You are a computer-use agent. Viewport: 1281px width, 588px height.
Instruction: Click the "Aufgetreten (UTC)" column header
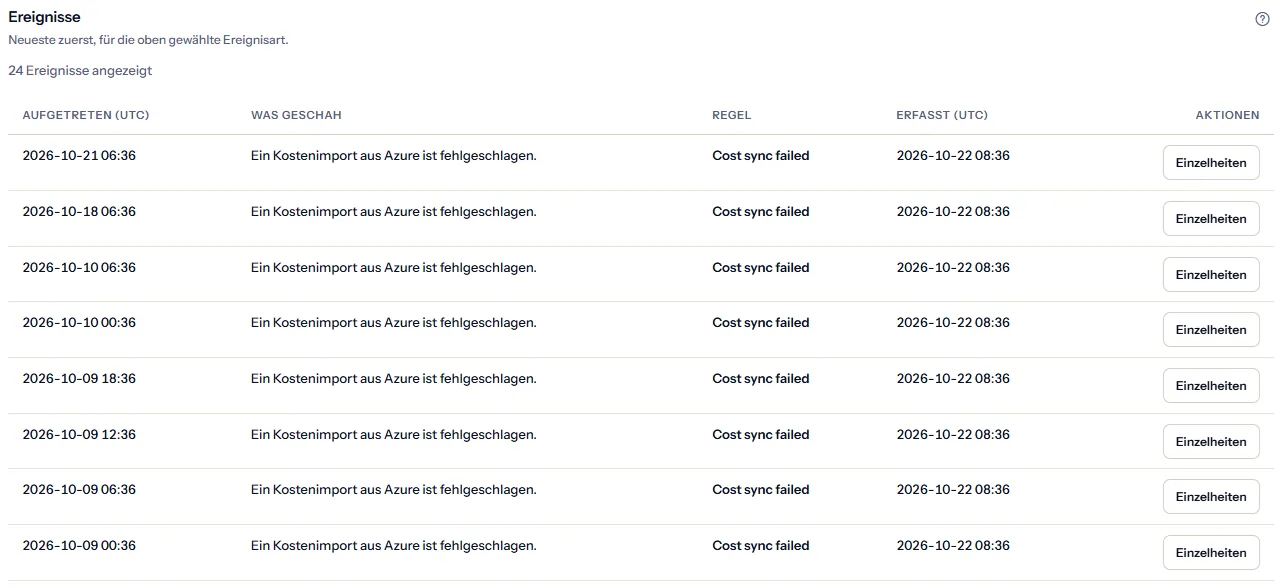[86, 115]
